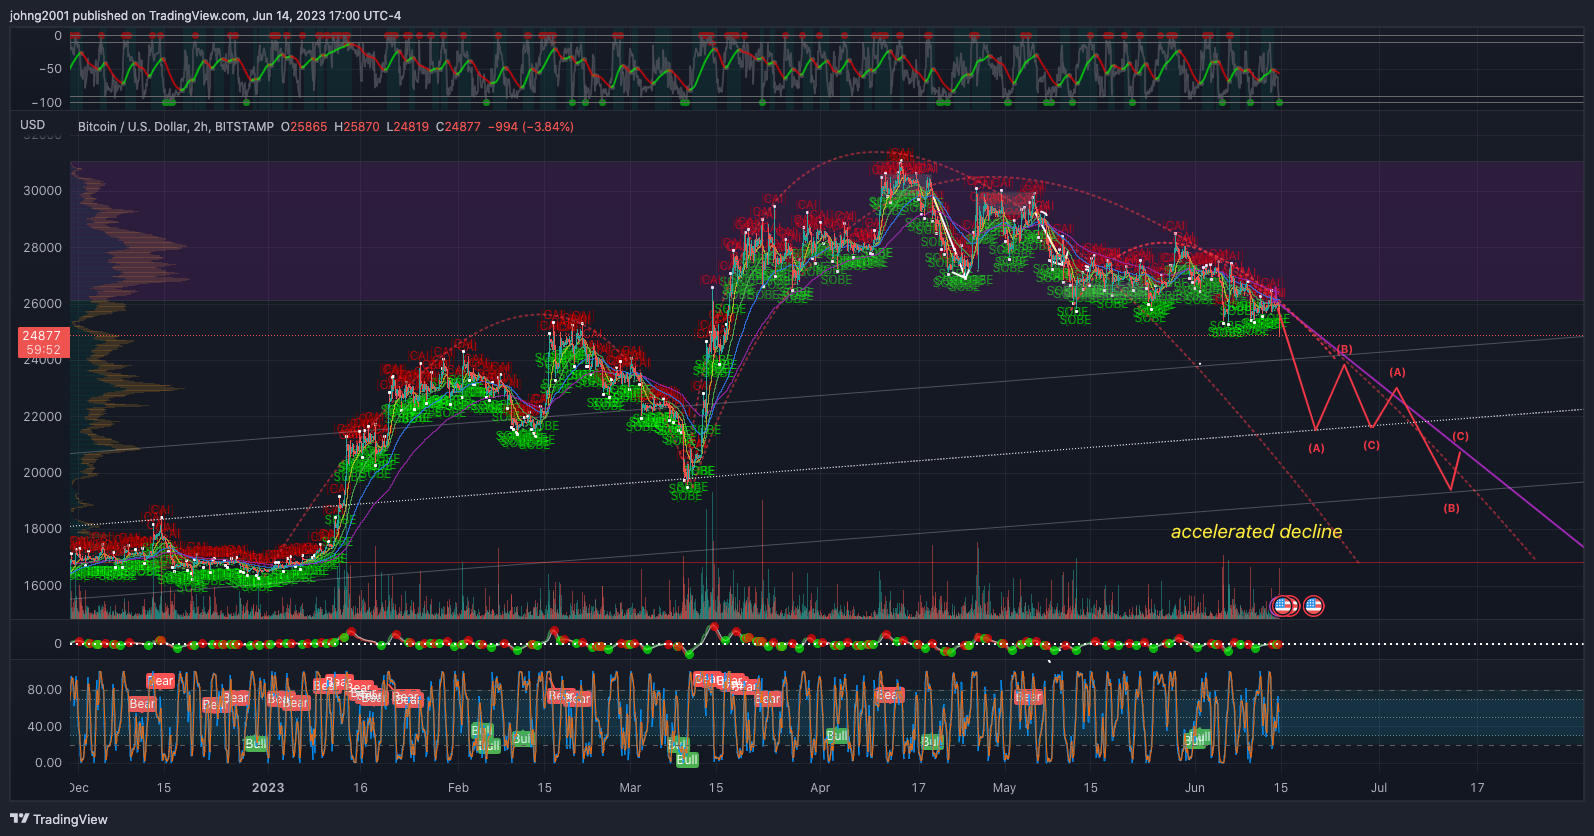1594x836 pixels.
Task: Click the May label on the time axis
Action: [x=1004, y=788]
